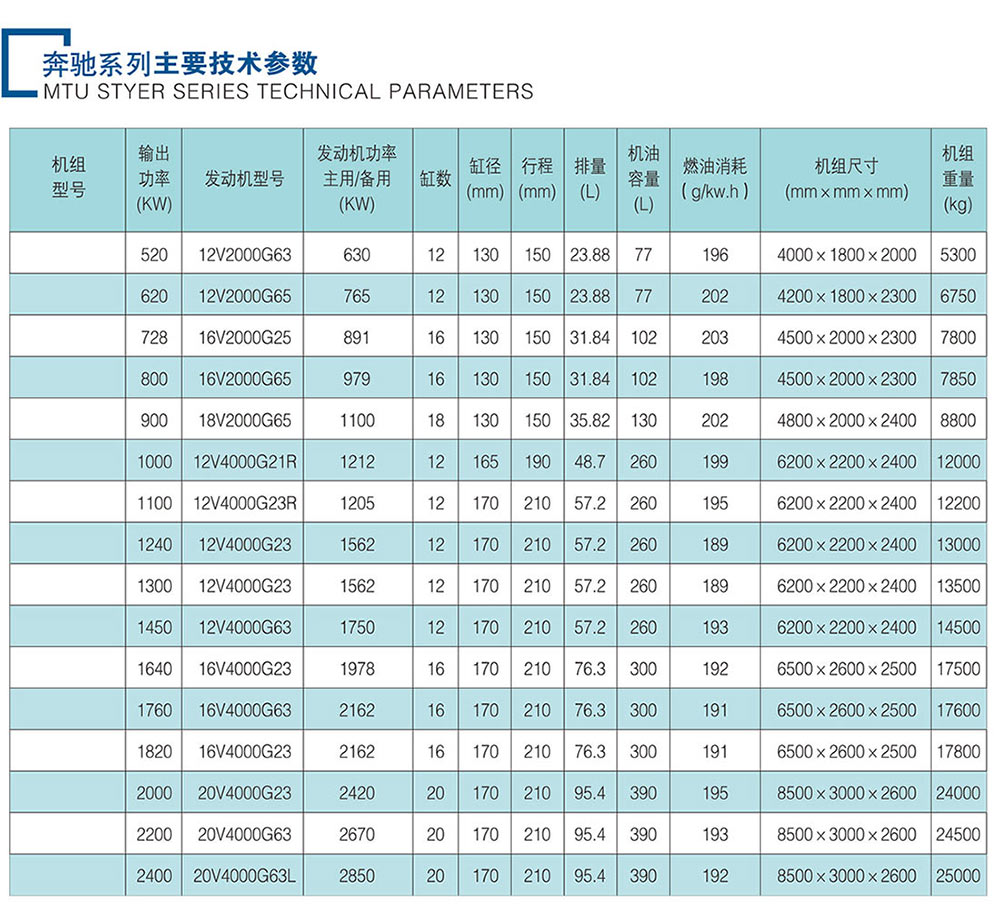Select the 输出功率 (KW) column header
The height and width of the screenshot is (907, 1000).
coord(154,179)
